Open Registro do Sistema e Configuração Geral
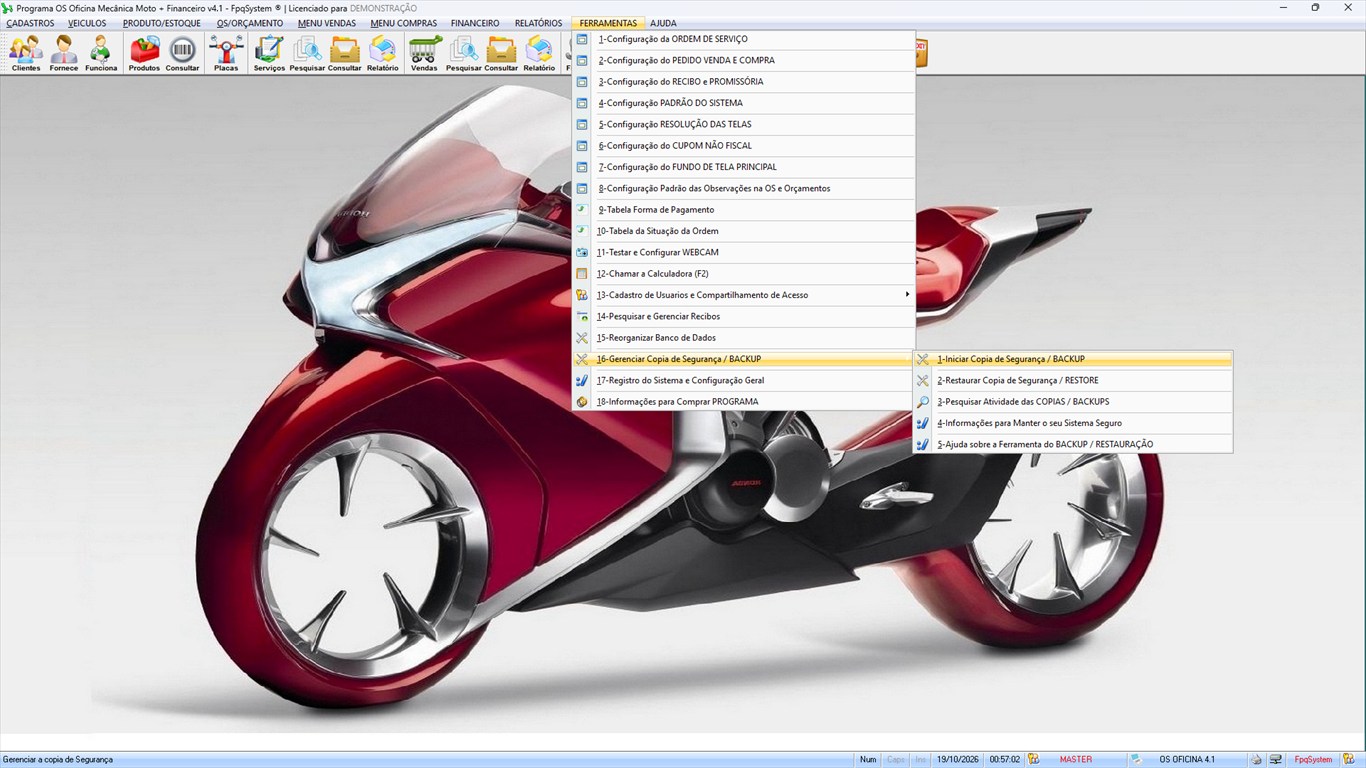Screen dimensions: 1366x768 [744, 380]
